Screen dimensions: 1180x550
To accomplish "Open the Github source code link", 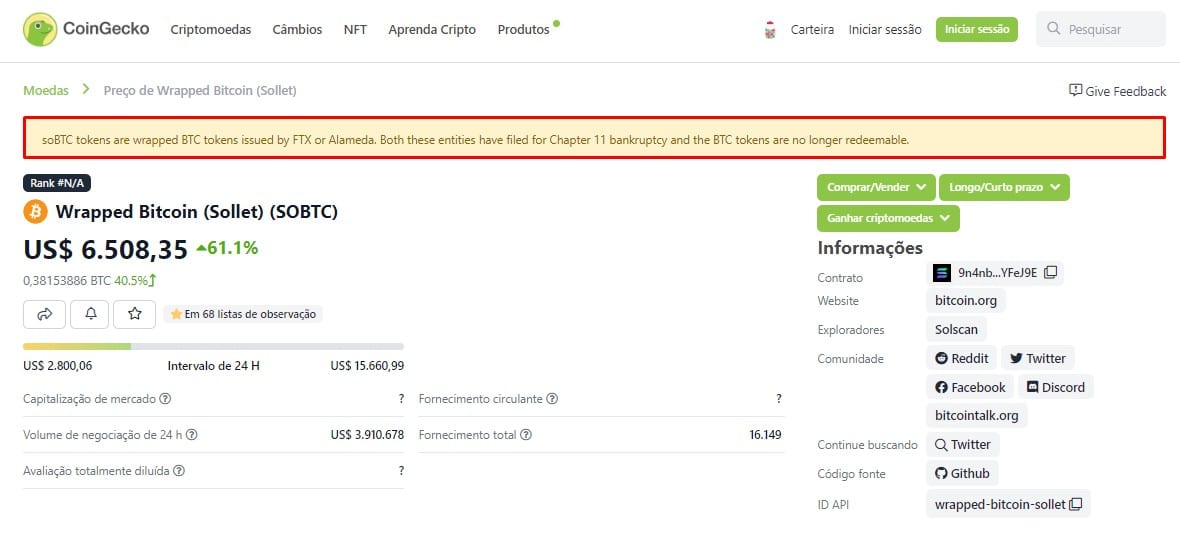I will 963,473.
